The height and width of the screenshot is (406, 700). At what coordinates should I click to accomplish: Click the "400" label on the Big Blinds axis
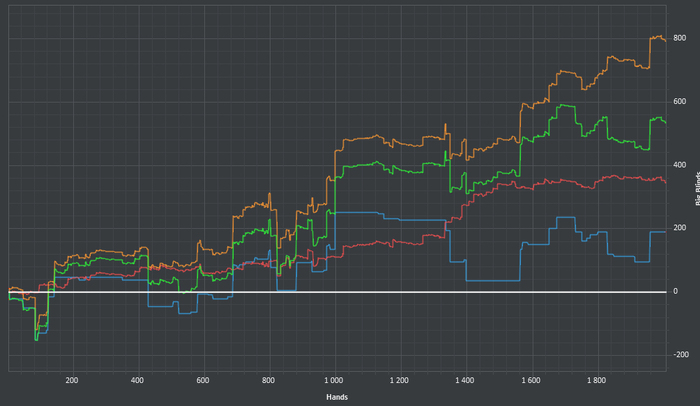[679, 165]
